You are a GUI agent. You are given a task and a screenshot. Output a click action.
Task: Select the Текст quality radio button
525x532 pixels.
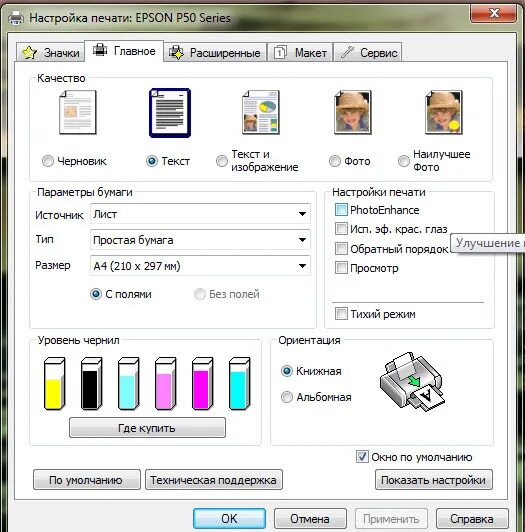[x=152, y=161]
